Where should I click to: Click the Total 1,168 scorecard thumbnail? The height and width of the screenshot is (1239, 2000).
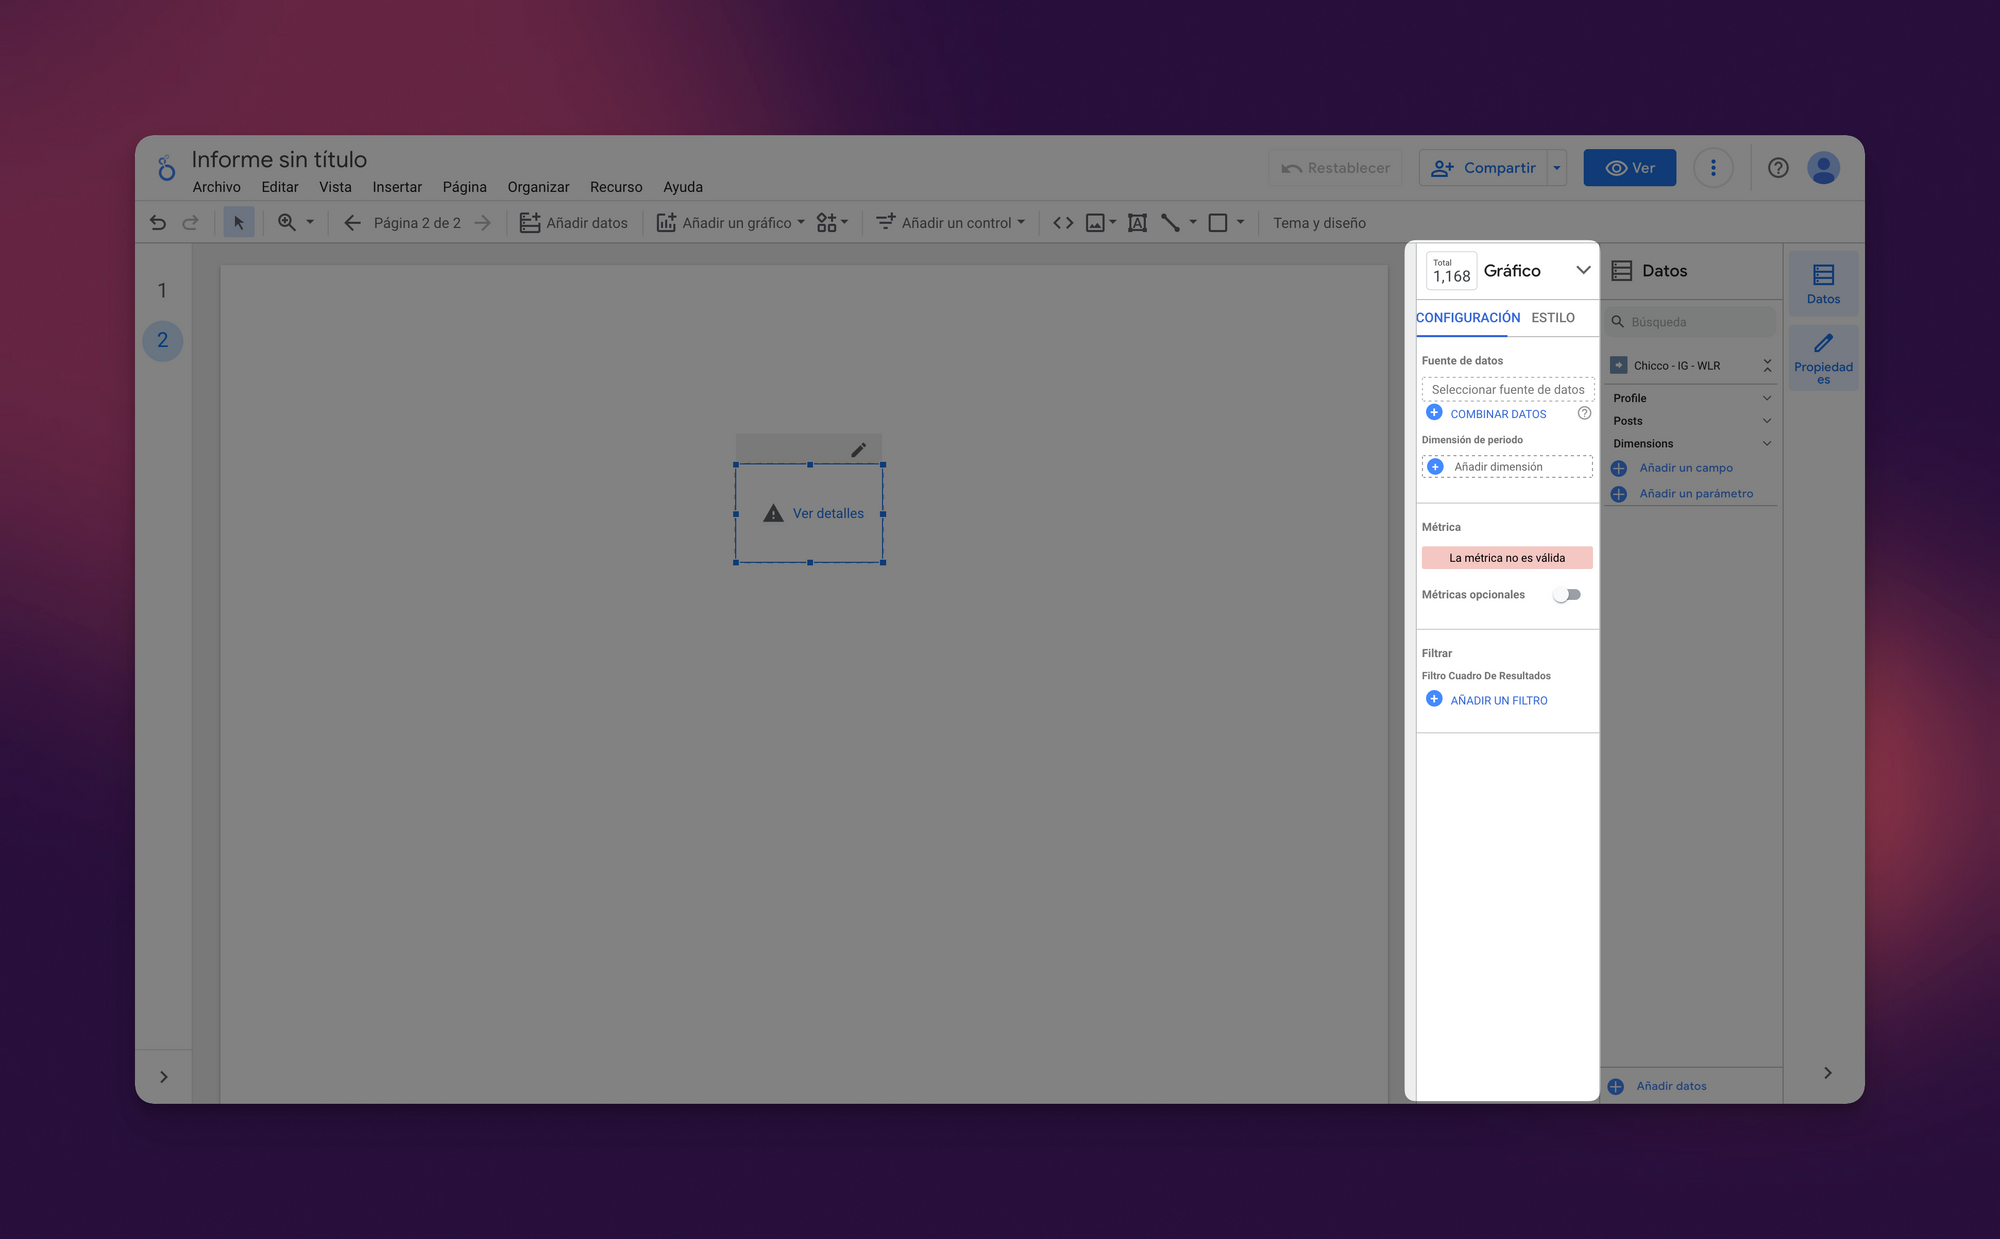coord(1451,271)
